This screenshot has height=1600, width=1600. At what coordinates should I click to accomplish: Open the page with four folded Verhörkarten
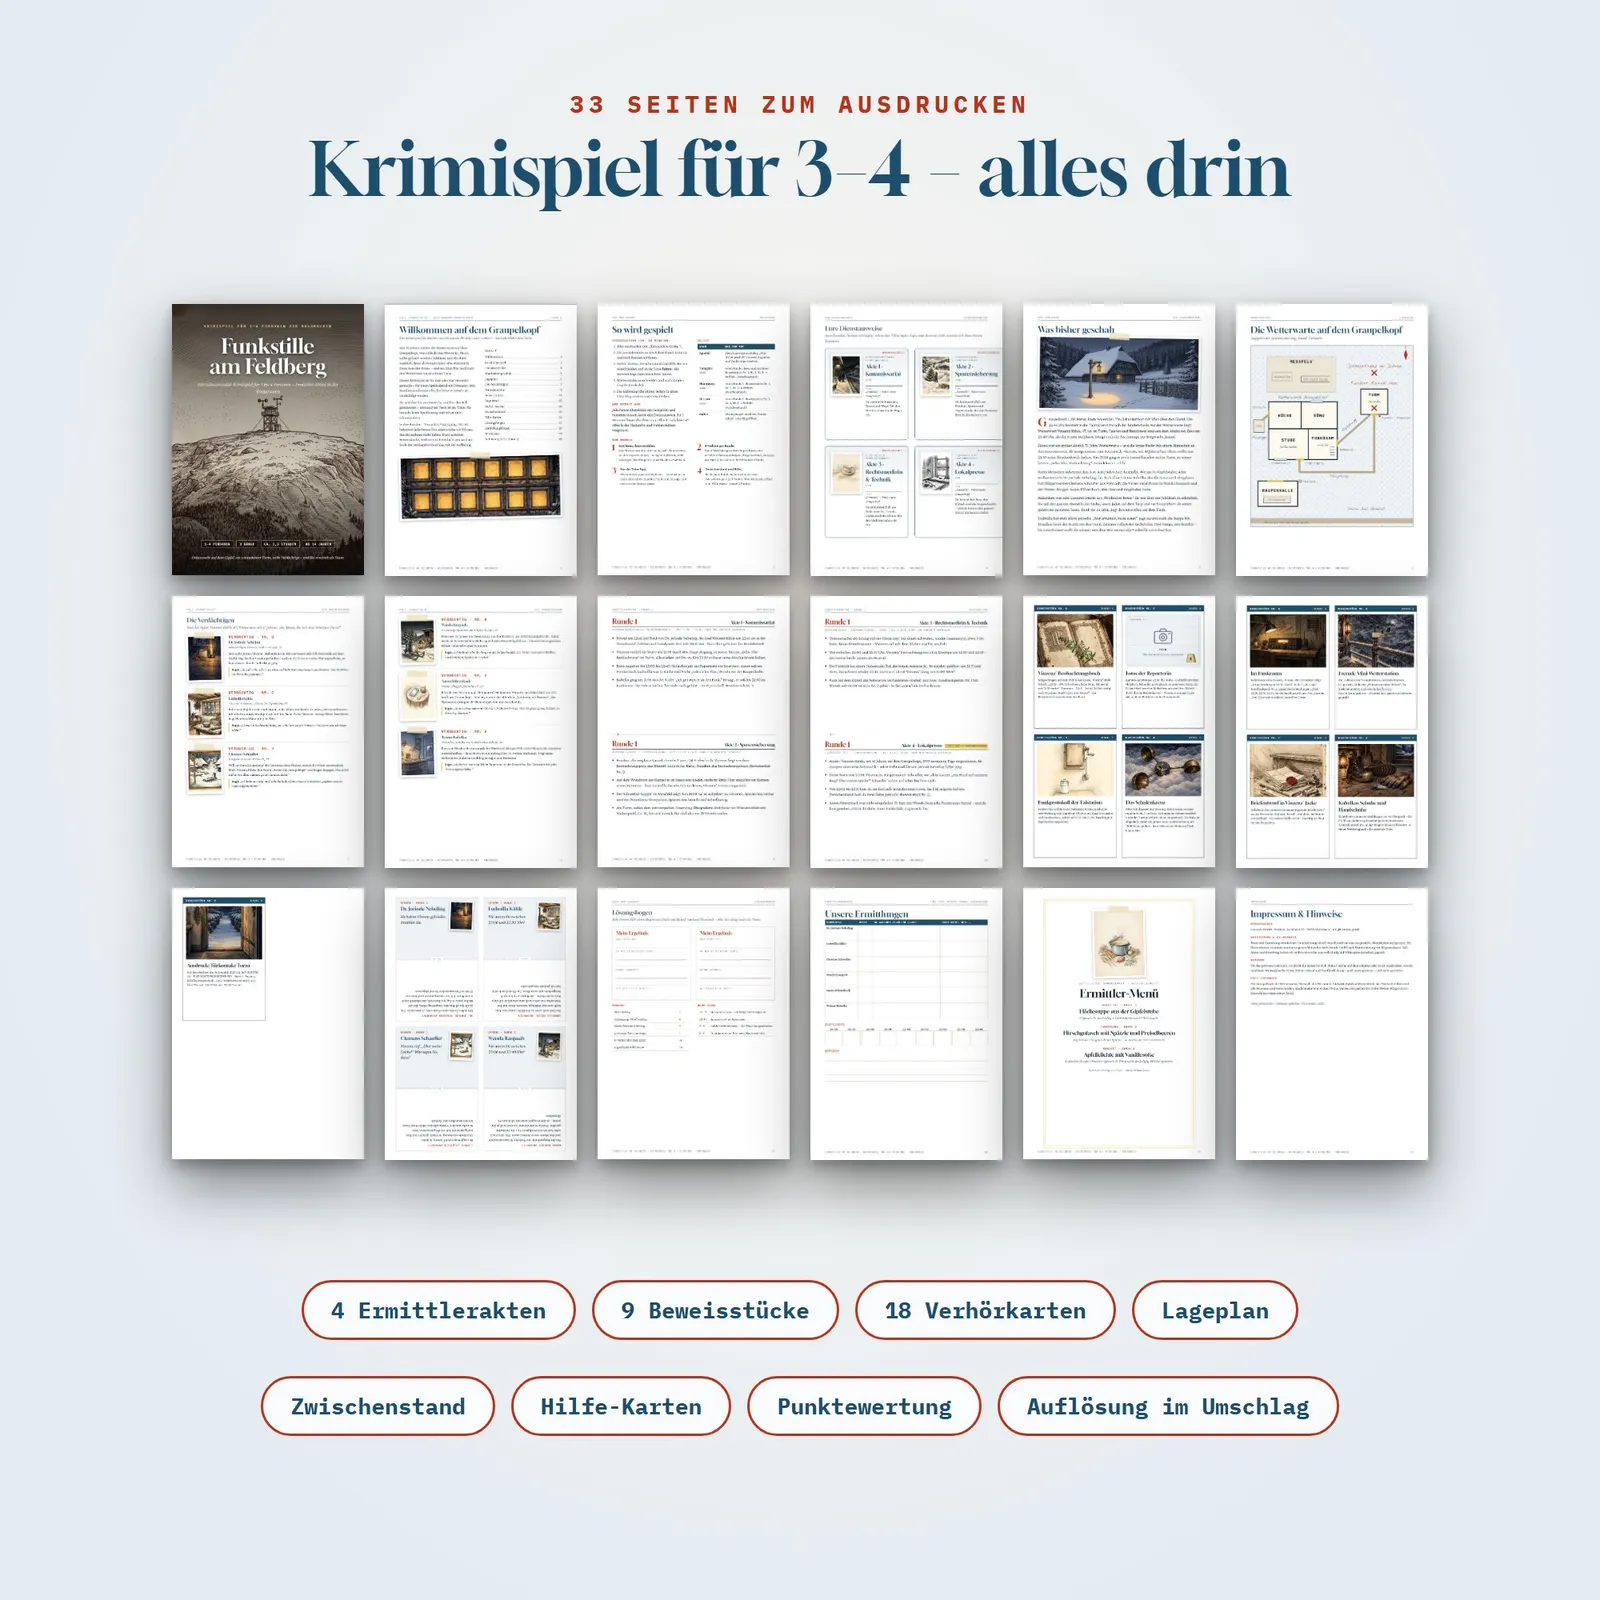tap(481, 1024)
